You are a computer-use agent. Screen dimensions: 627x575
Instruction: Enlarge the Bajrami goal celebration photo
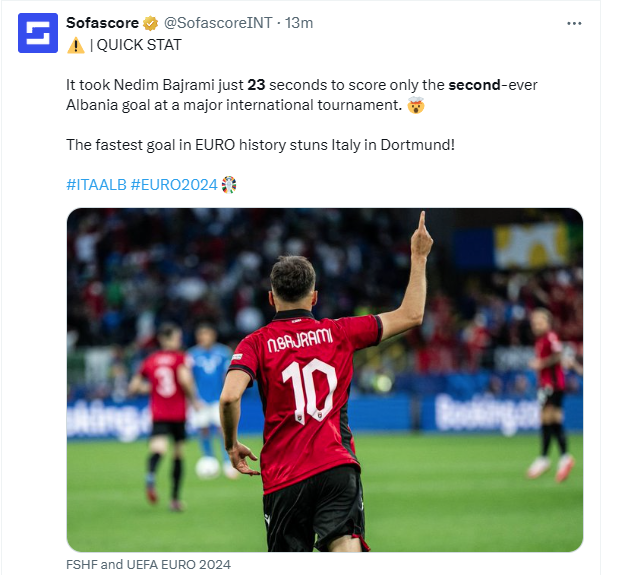click(324, 380)
